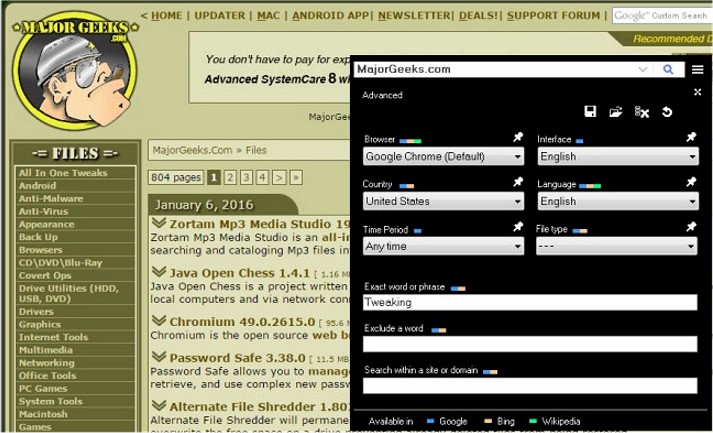Click the MajorGeeks.Com breadcrumb link
The width and height of the screenshot is (713, 433).
[x=192, y=151]
